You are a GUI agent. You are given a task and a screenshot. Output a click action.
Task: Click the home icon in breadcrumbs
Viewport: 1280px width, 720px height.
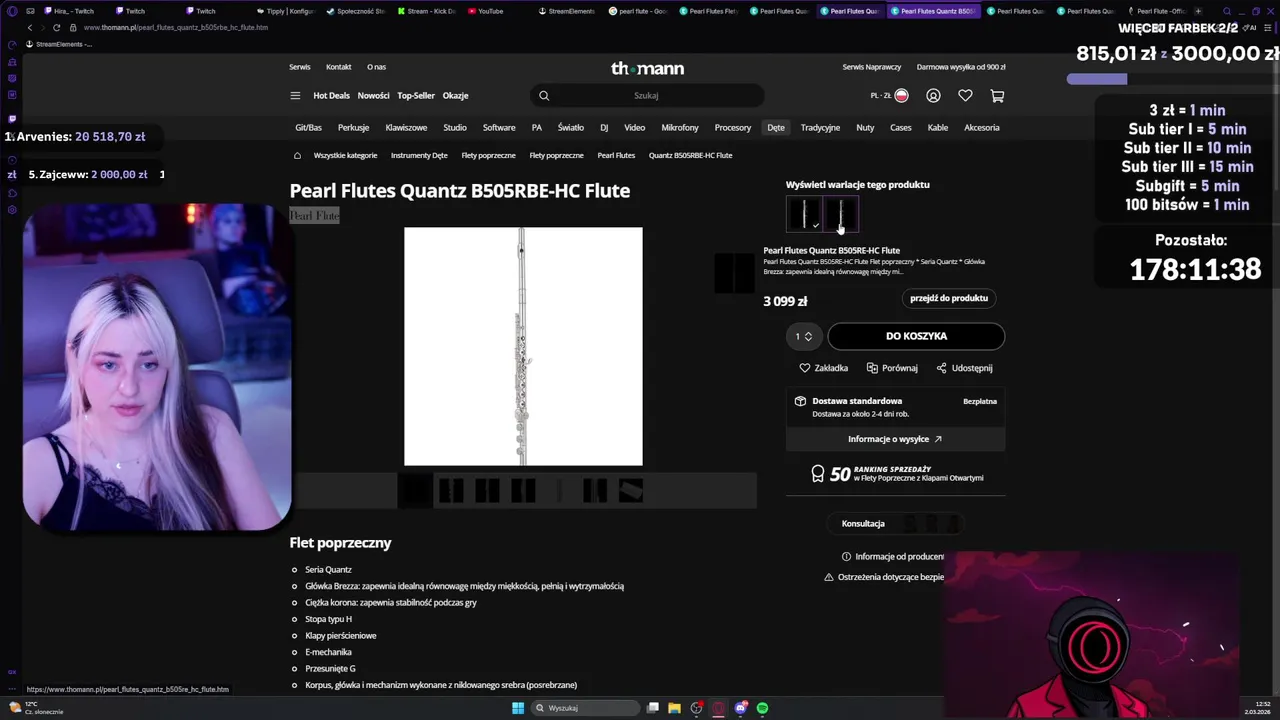pyautogui.click(x=297, y=156)
